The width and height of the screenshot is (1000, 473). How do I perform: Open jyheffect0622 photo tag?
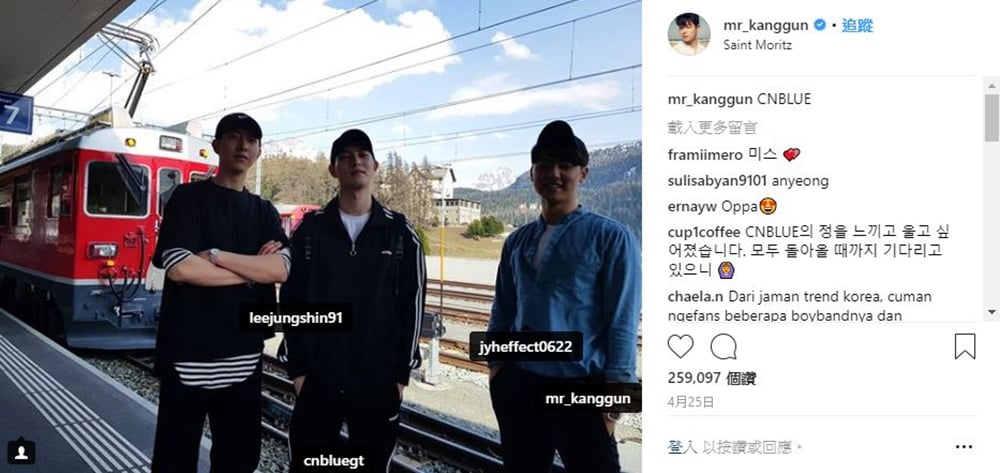coord(526,347)
